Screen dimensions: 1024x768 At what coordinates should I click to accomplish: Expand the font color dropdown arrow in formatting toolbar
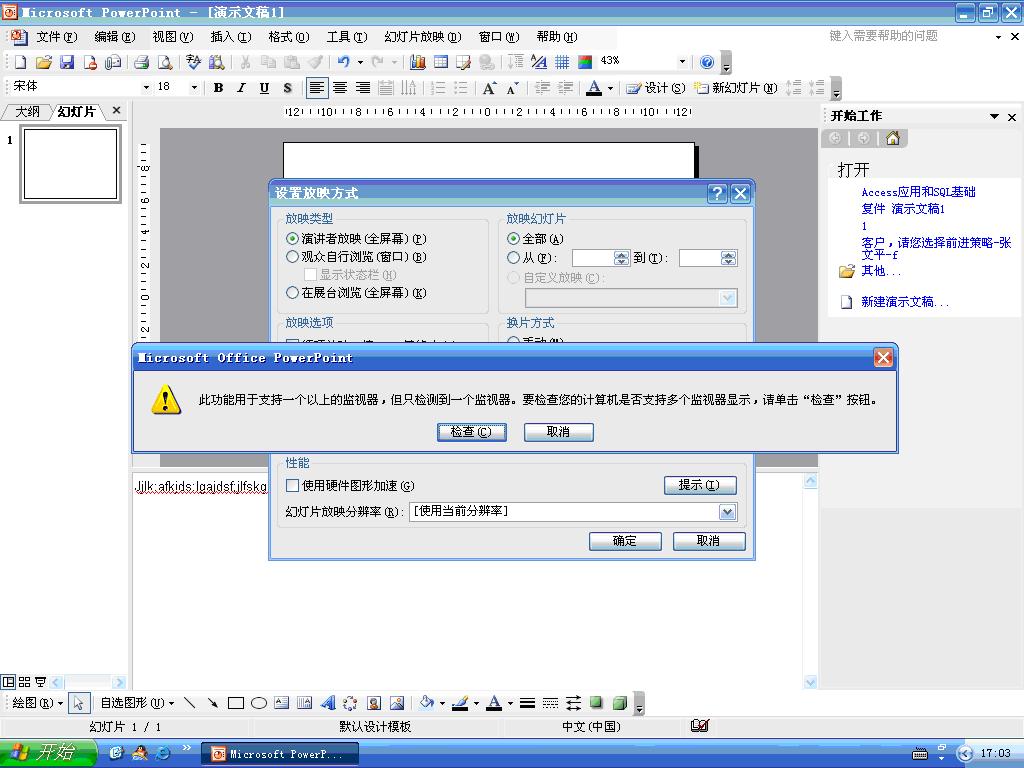coord(611,88)
